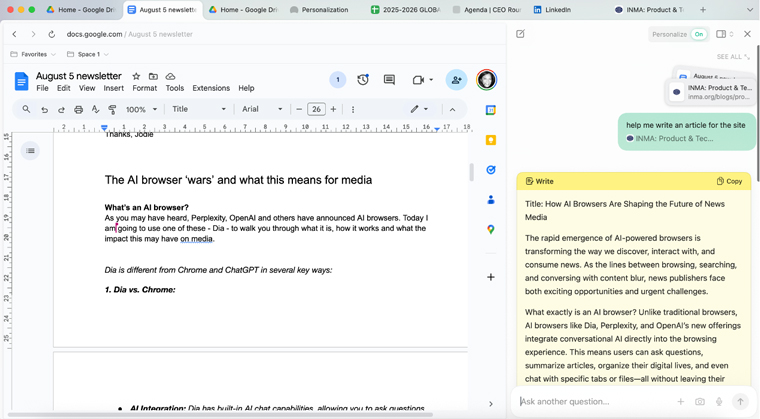Switch to Agenda CEO Roundtable tab
The height and width of the screenshot is (419, 760).
(487, 10)
